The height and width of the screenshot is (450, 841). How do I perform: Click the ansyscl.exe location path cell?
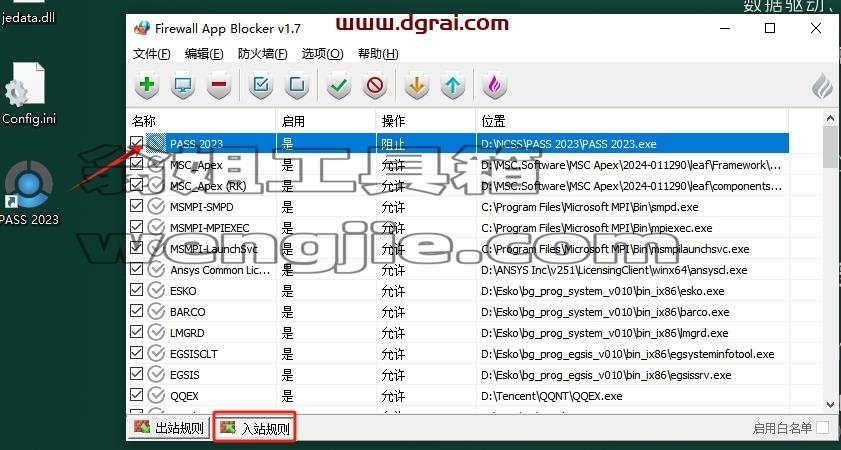614,270
